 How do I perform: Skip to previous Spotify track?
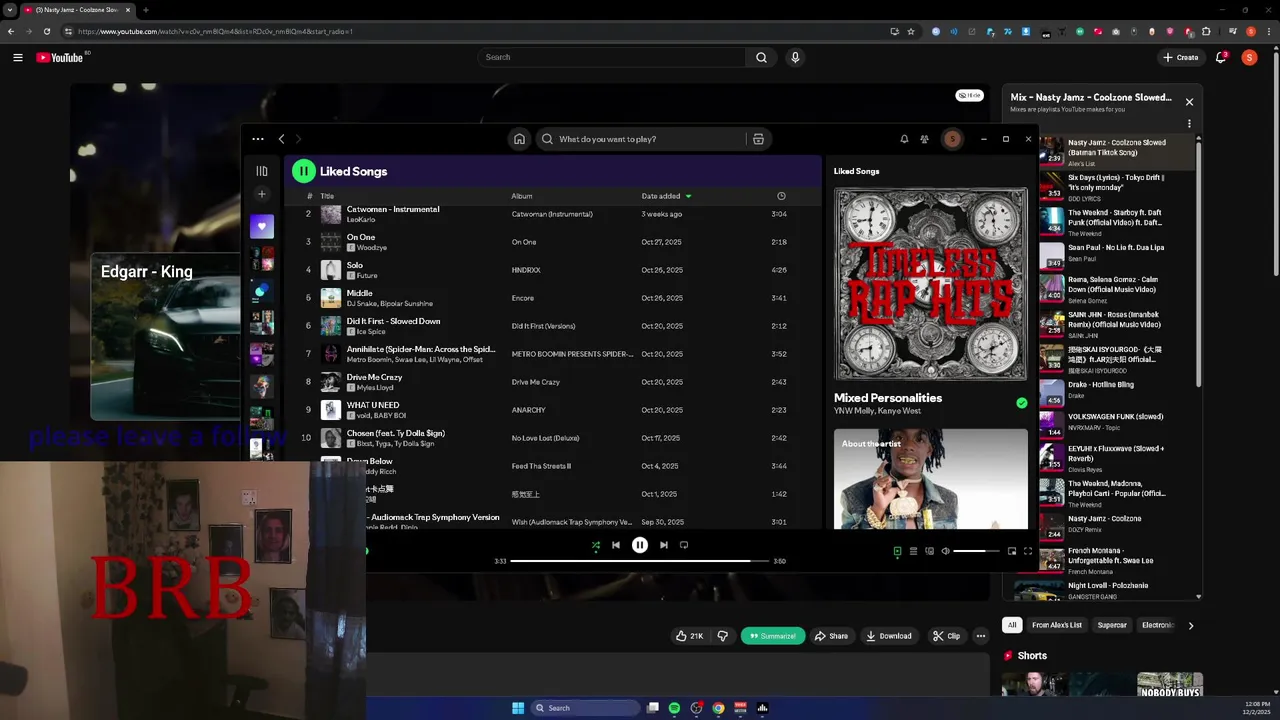(x=616, y=545)
